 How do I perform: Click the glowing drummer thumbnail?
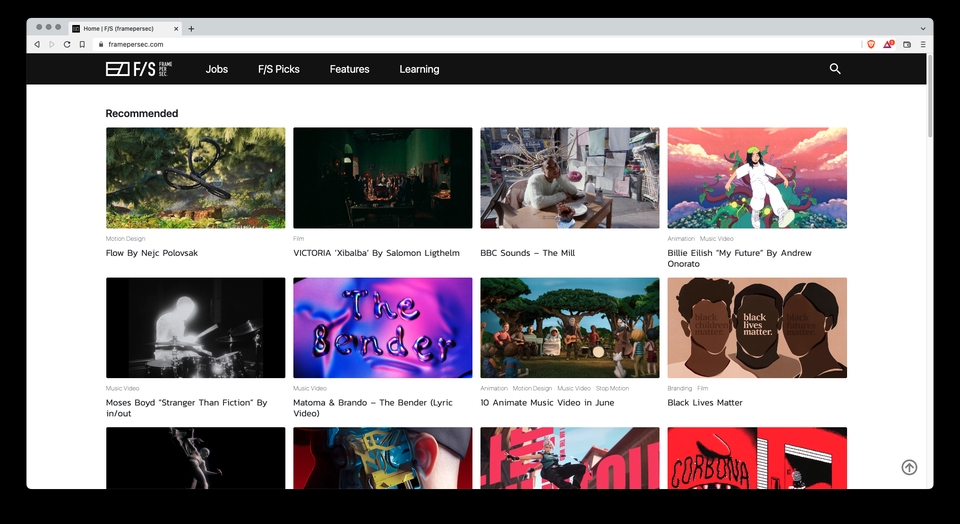click(x=195, y=328)
